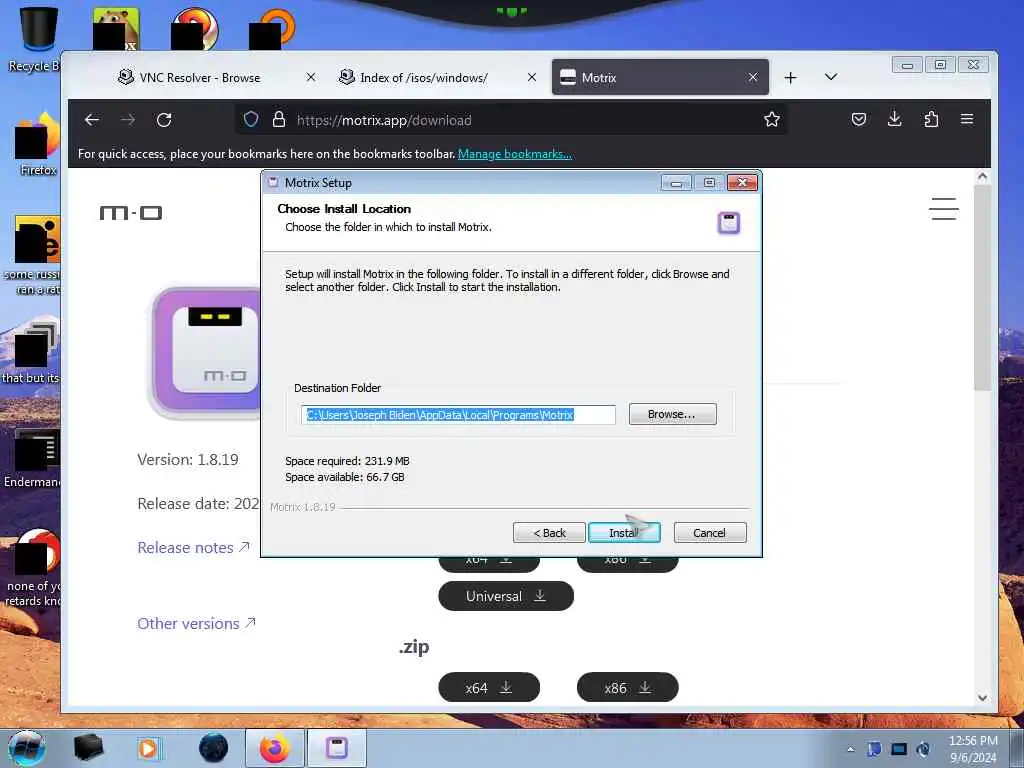The width and height of the screenshot is (1024, 768).
Task: Open the Windows Start button
Action: click(x=27, y=748)
